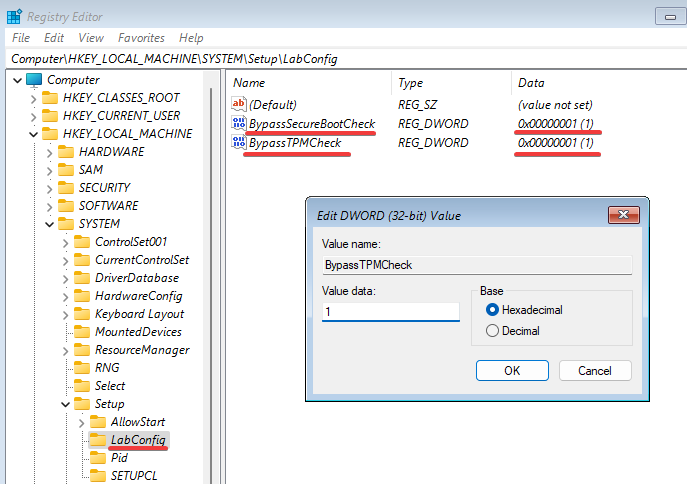Click the Computer icon in tree root
This screenshot has height=484, width=687.
coord(35,80)
